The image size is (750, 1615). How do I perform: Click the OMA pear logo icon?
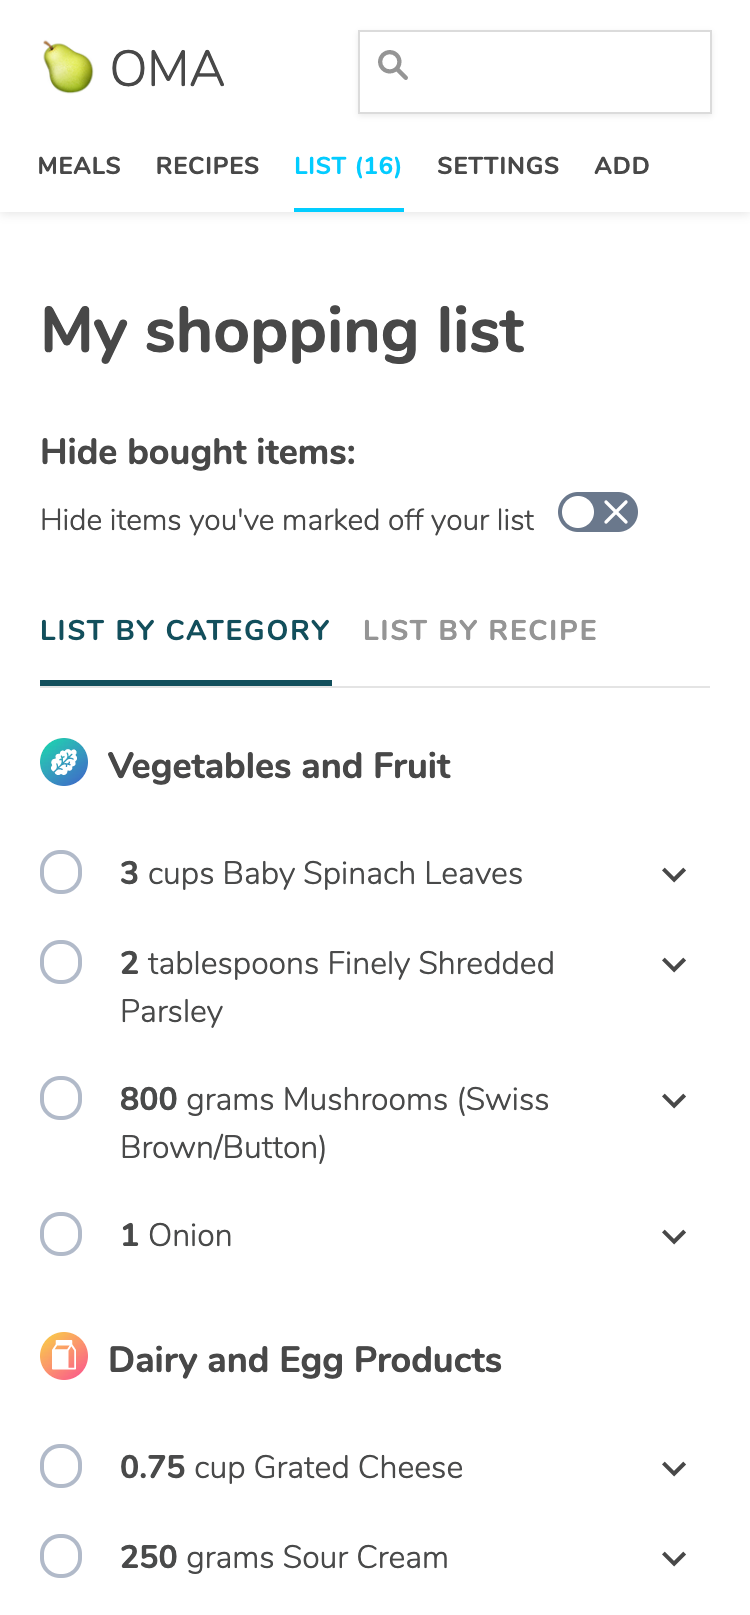[67, 68]
